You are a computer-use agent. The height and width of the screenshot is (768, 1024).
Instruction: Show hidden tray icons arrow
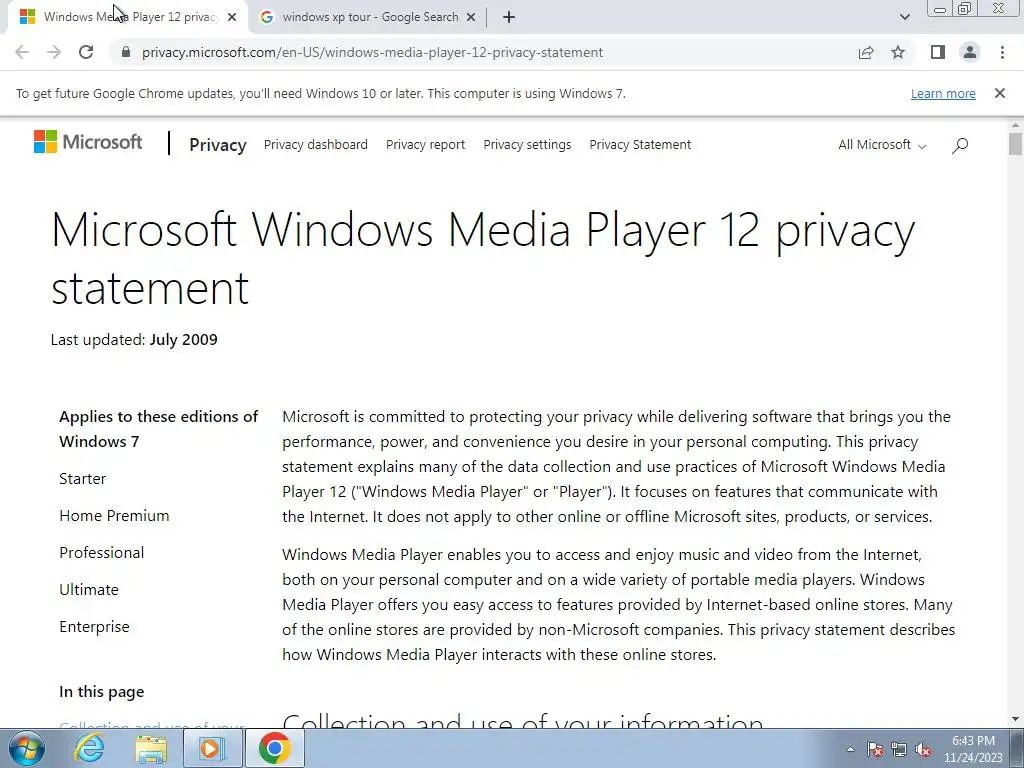pos(850,749)
